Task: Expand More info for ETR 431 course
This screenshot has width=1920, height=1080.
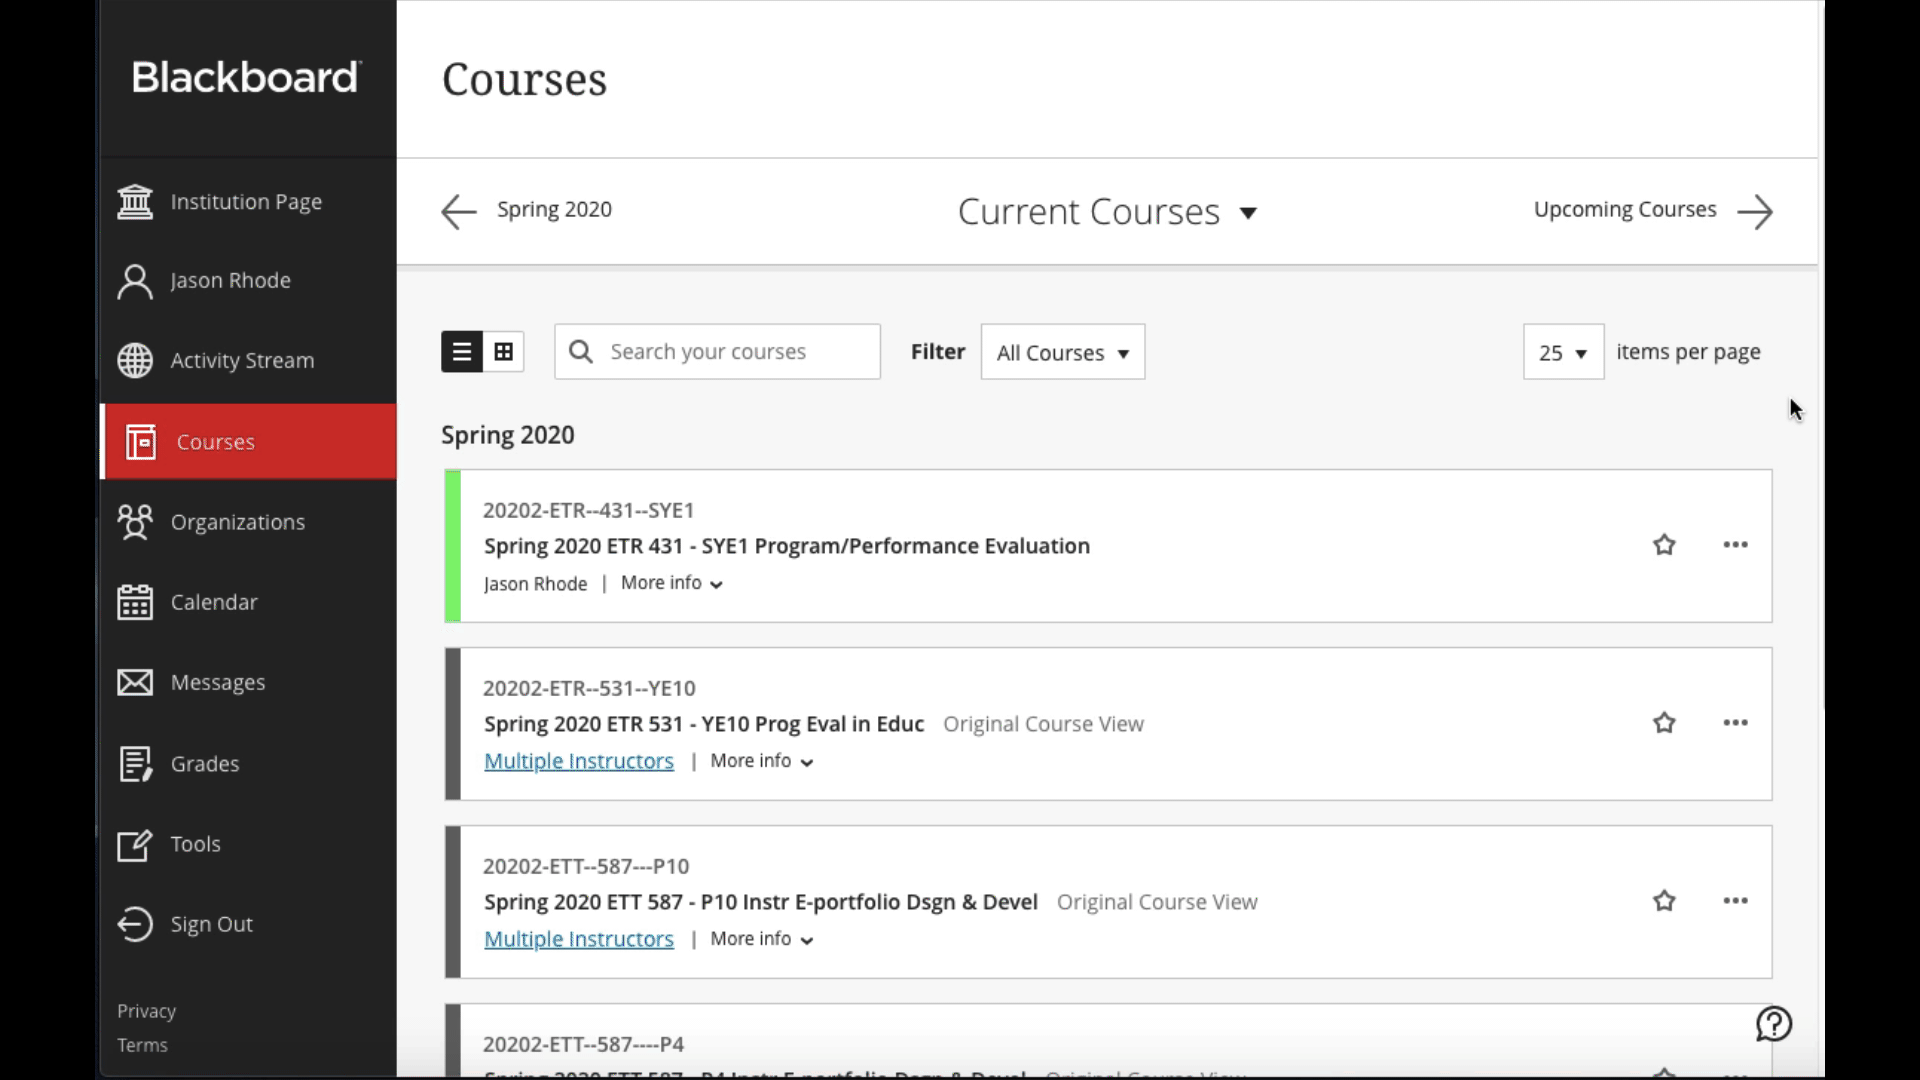Action: (671, 583)
